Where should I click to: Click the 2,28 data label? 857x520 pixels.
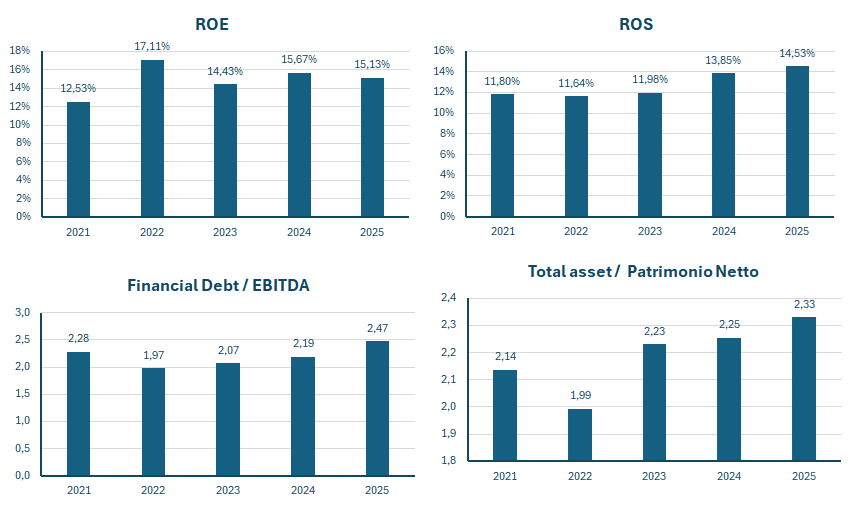[78, 338]
